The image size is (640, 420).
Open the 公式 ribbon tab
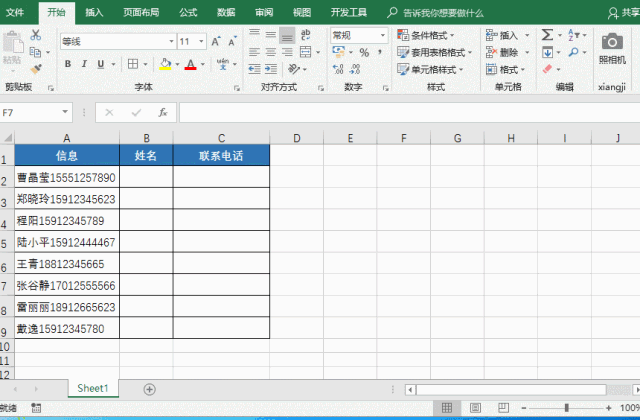click(188, 12)
